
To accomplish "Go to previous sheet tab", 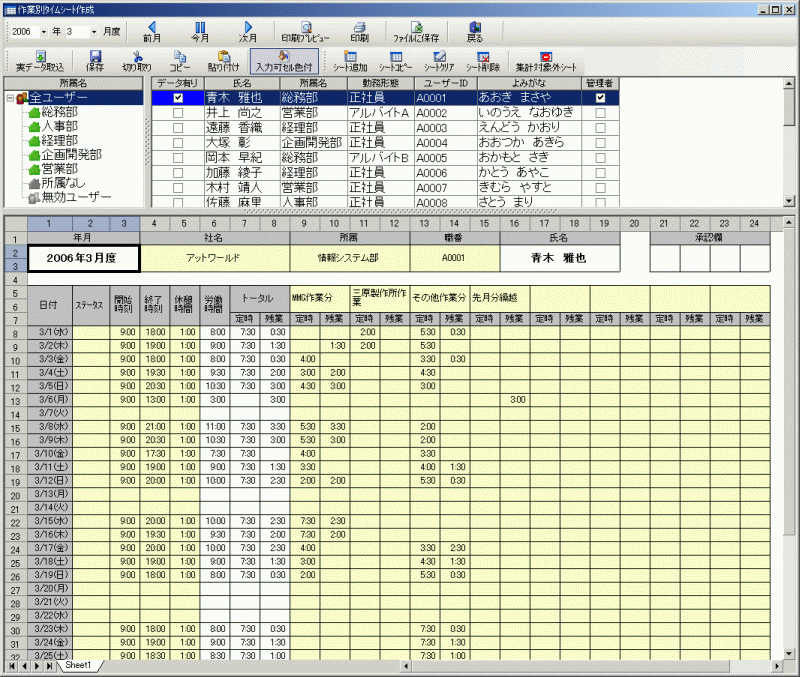I will 24,666.
